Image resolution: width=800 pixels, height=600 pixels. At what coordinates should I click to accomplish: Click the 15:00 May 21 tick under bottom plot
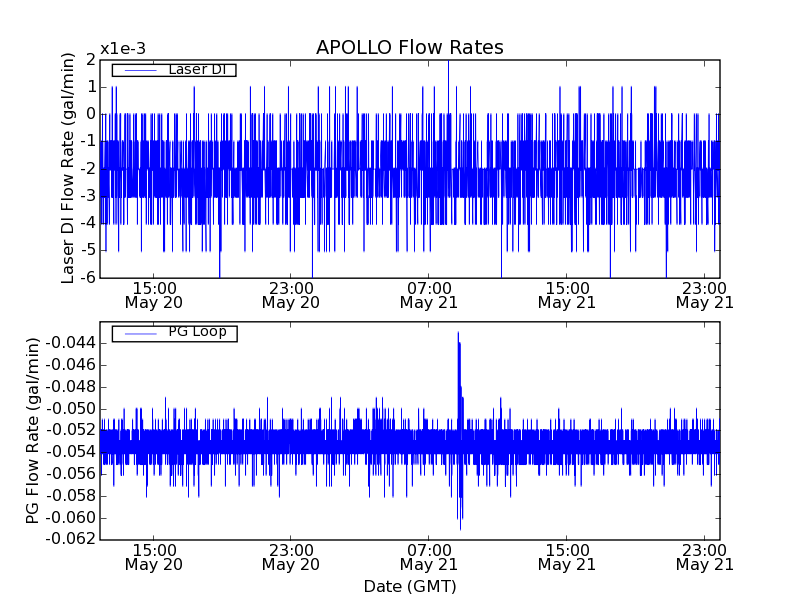(x=566, y=557)
